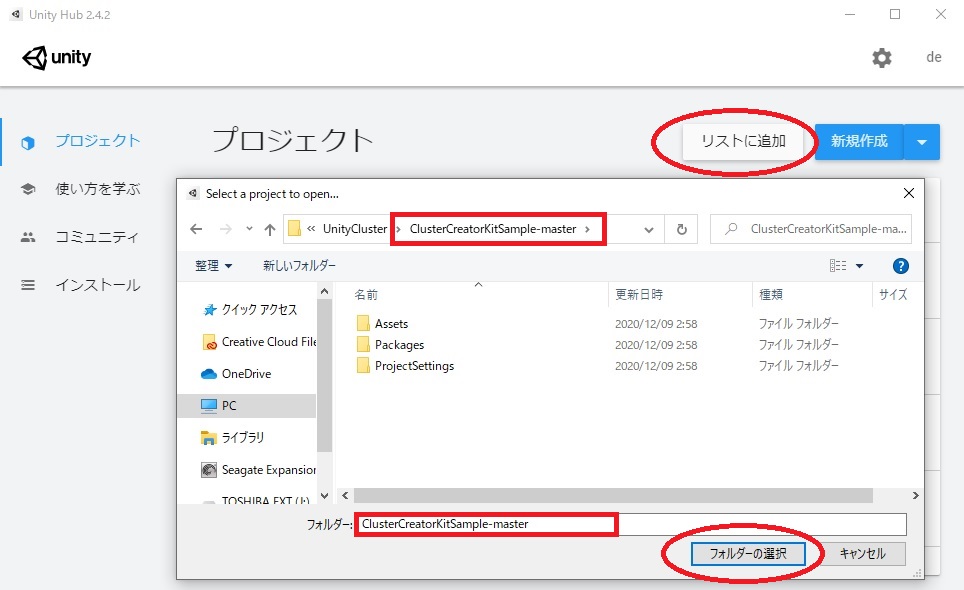Select OneDrive in navigation pane
The image size is (964, 590).
(246, 374)
